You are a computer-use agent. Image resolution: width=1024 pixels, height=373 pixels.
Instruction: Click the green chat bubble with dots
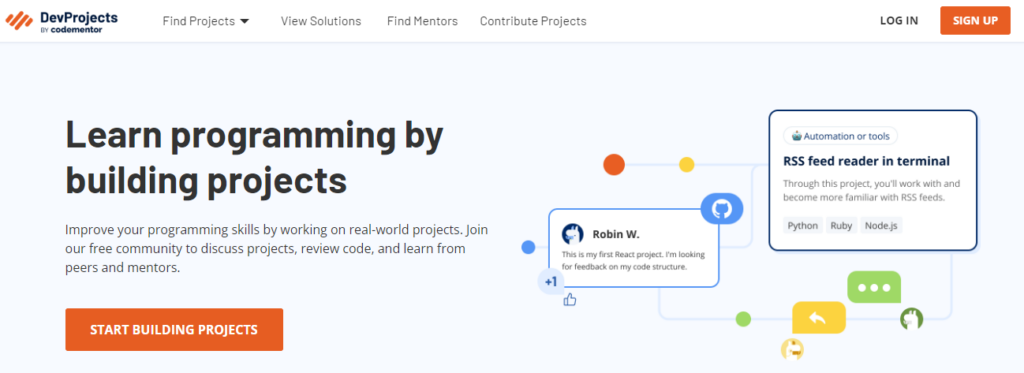point(874,287)
